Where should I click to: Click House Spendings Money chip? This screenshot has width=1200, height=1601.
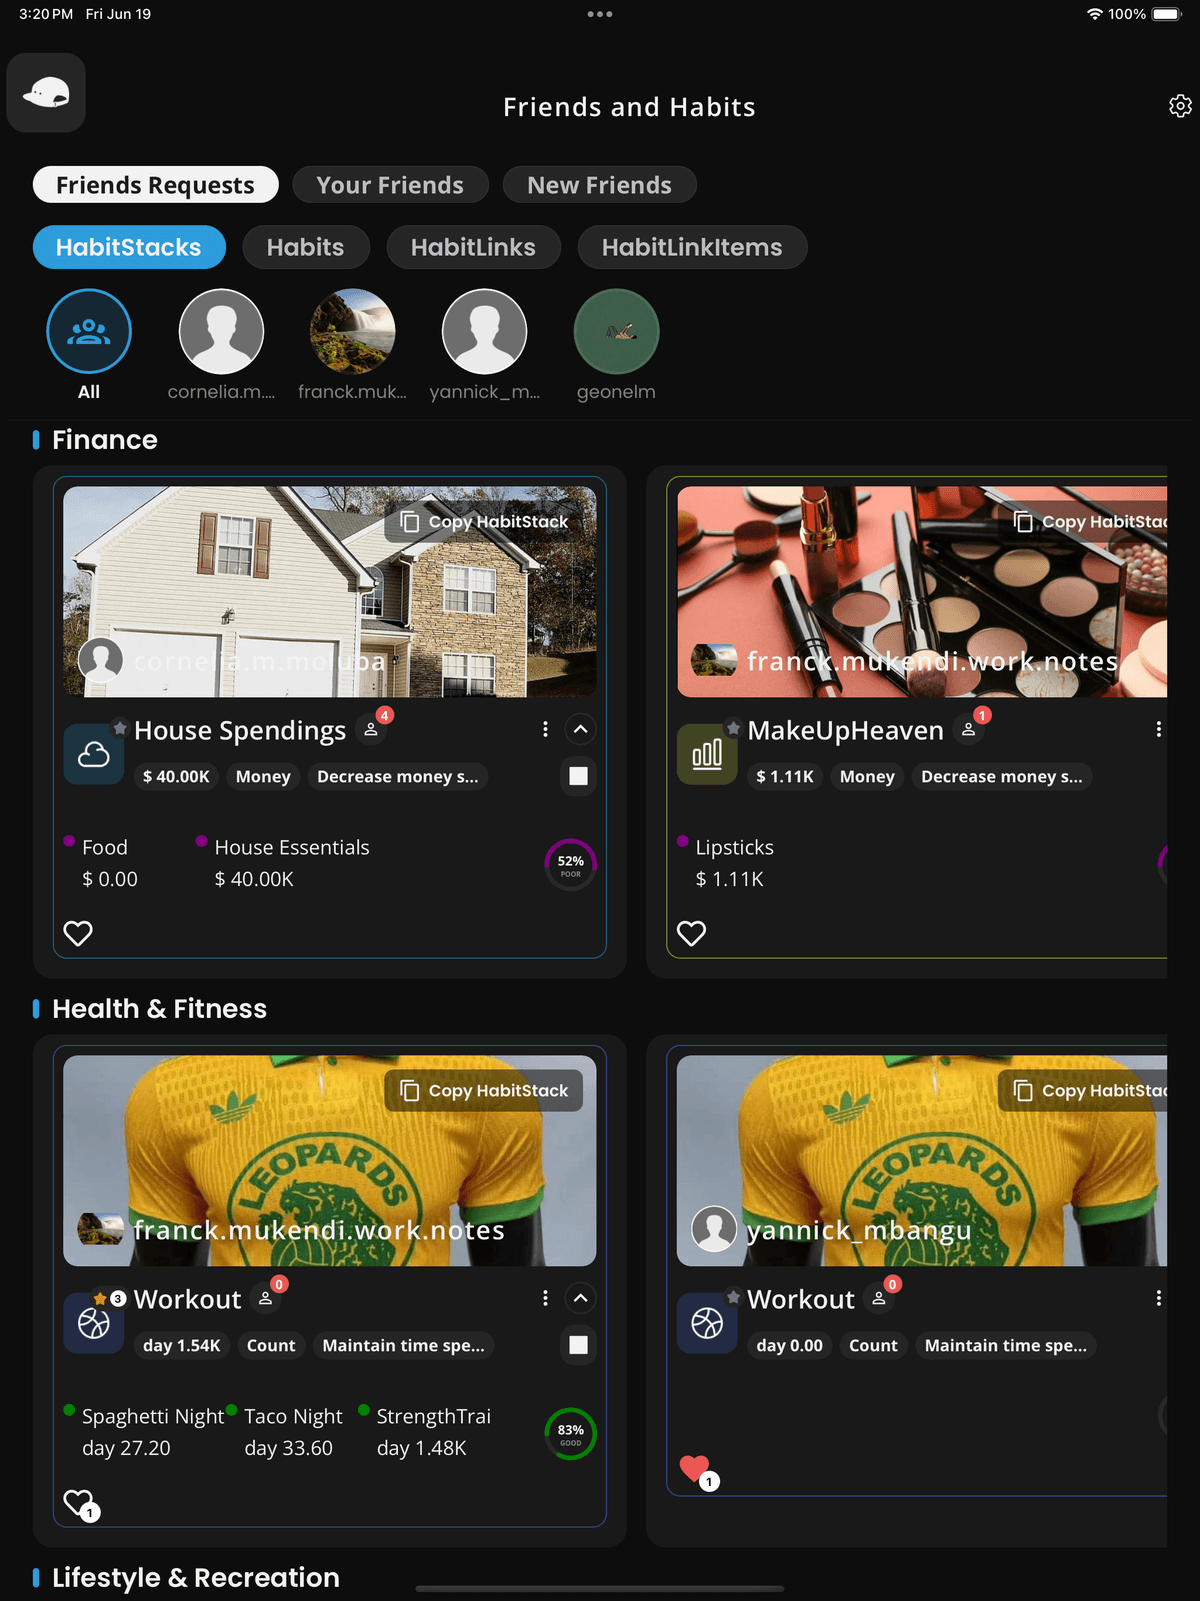pos(263,777)
